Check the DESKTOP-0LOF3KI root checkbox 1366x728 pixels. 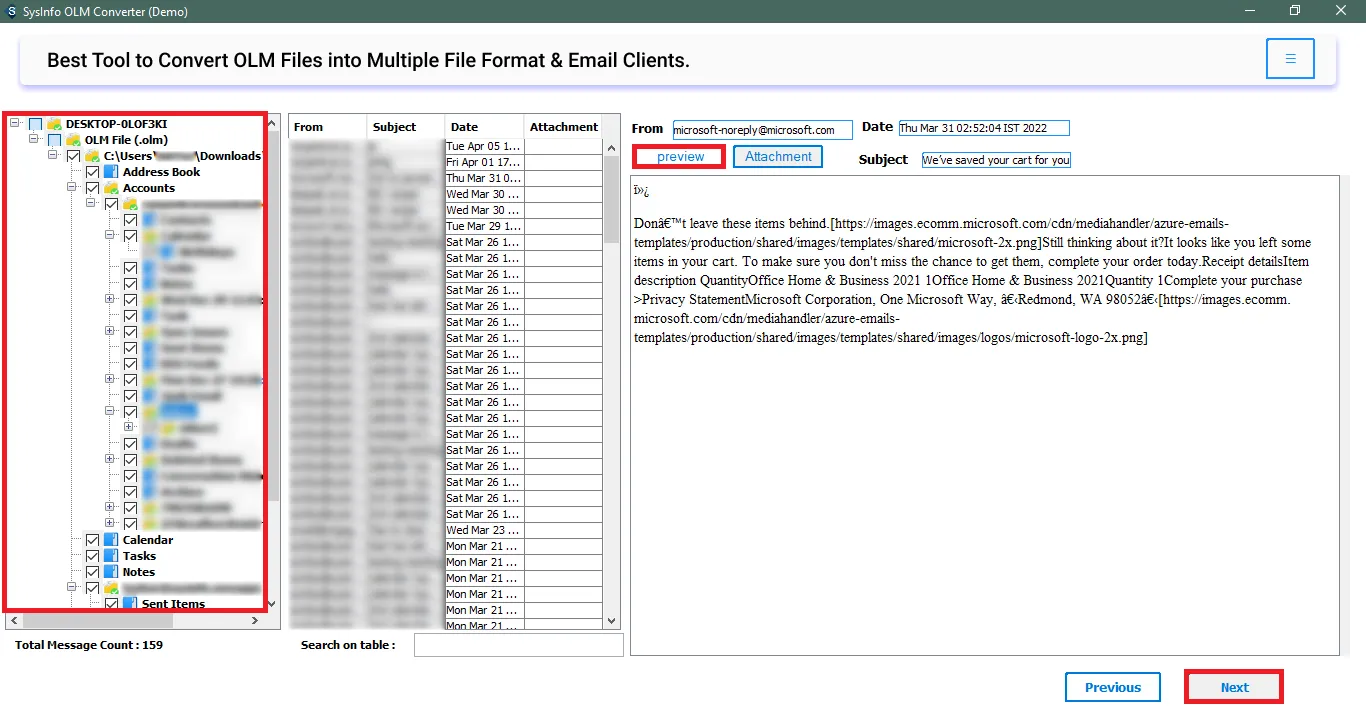click(36, 124)
